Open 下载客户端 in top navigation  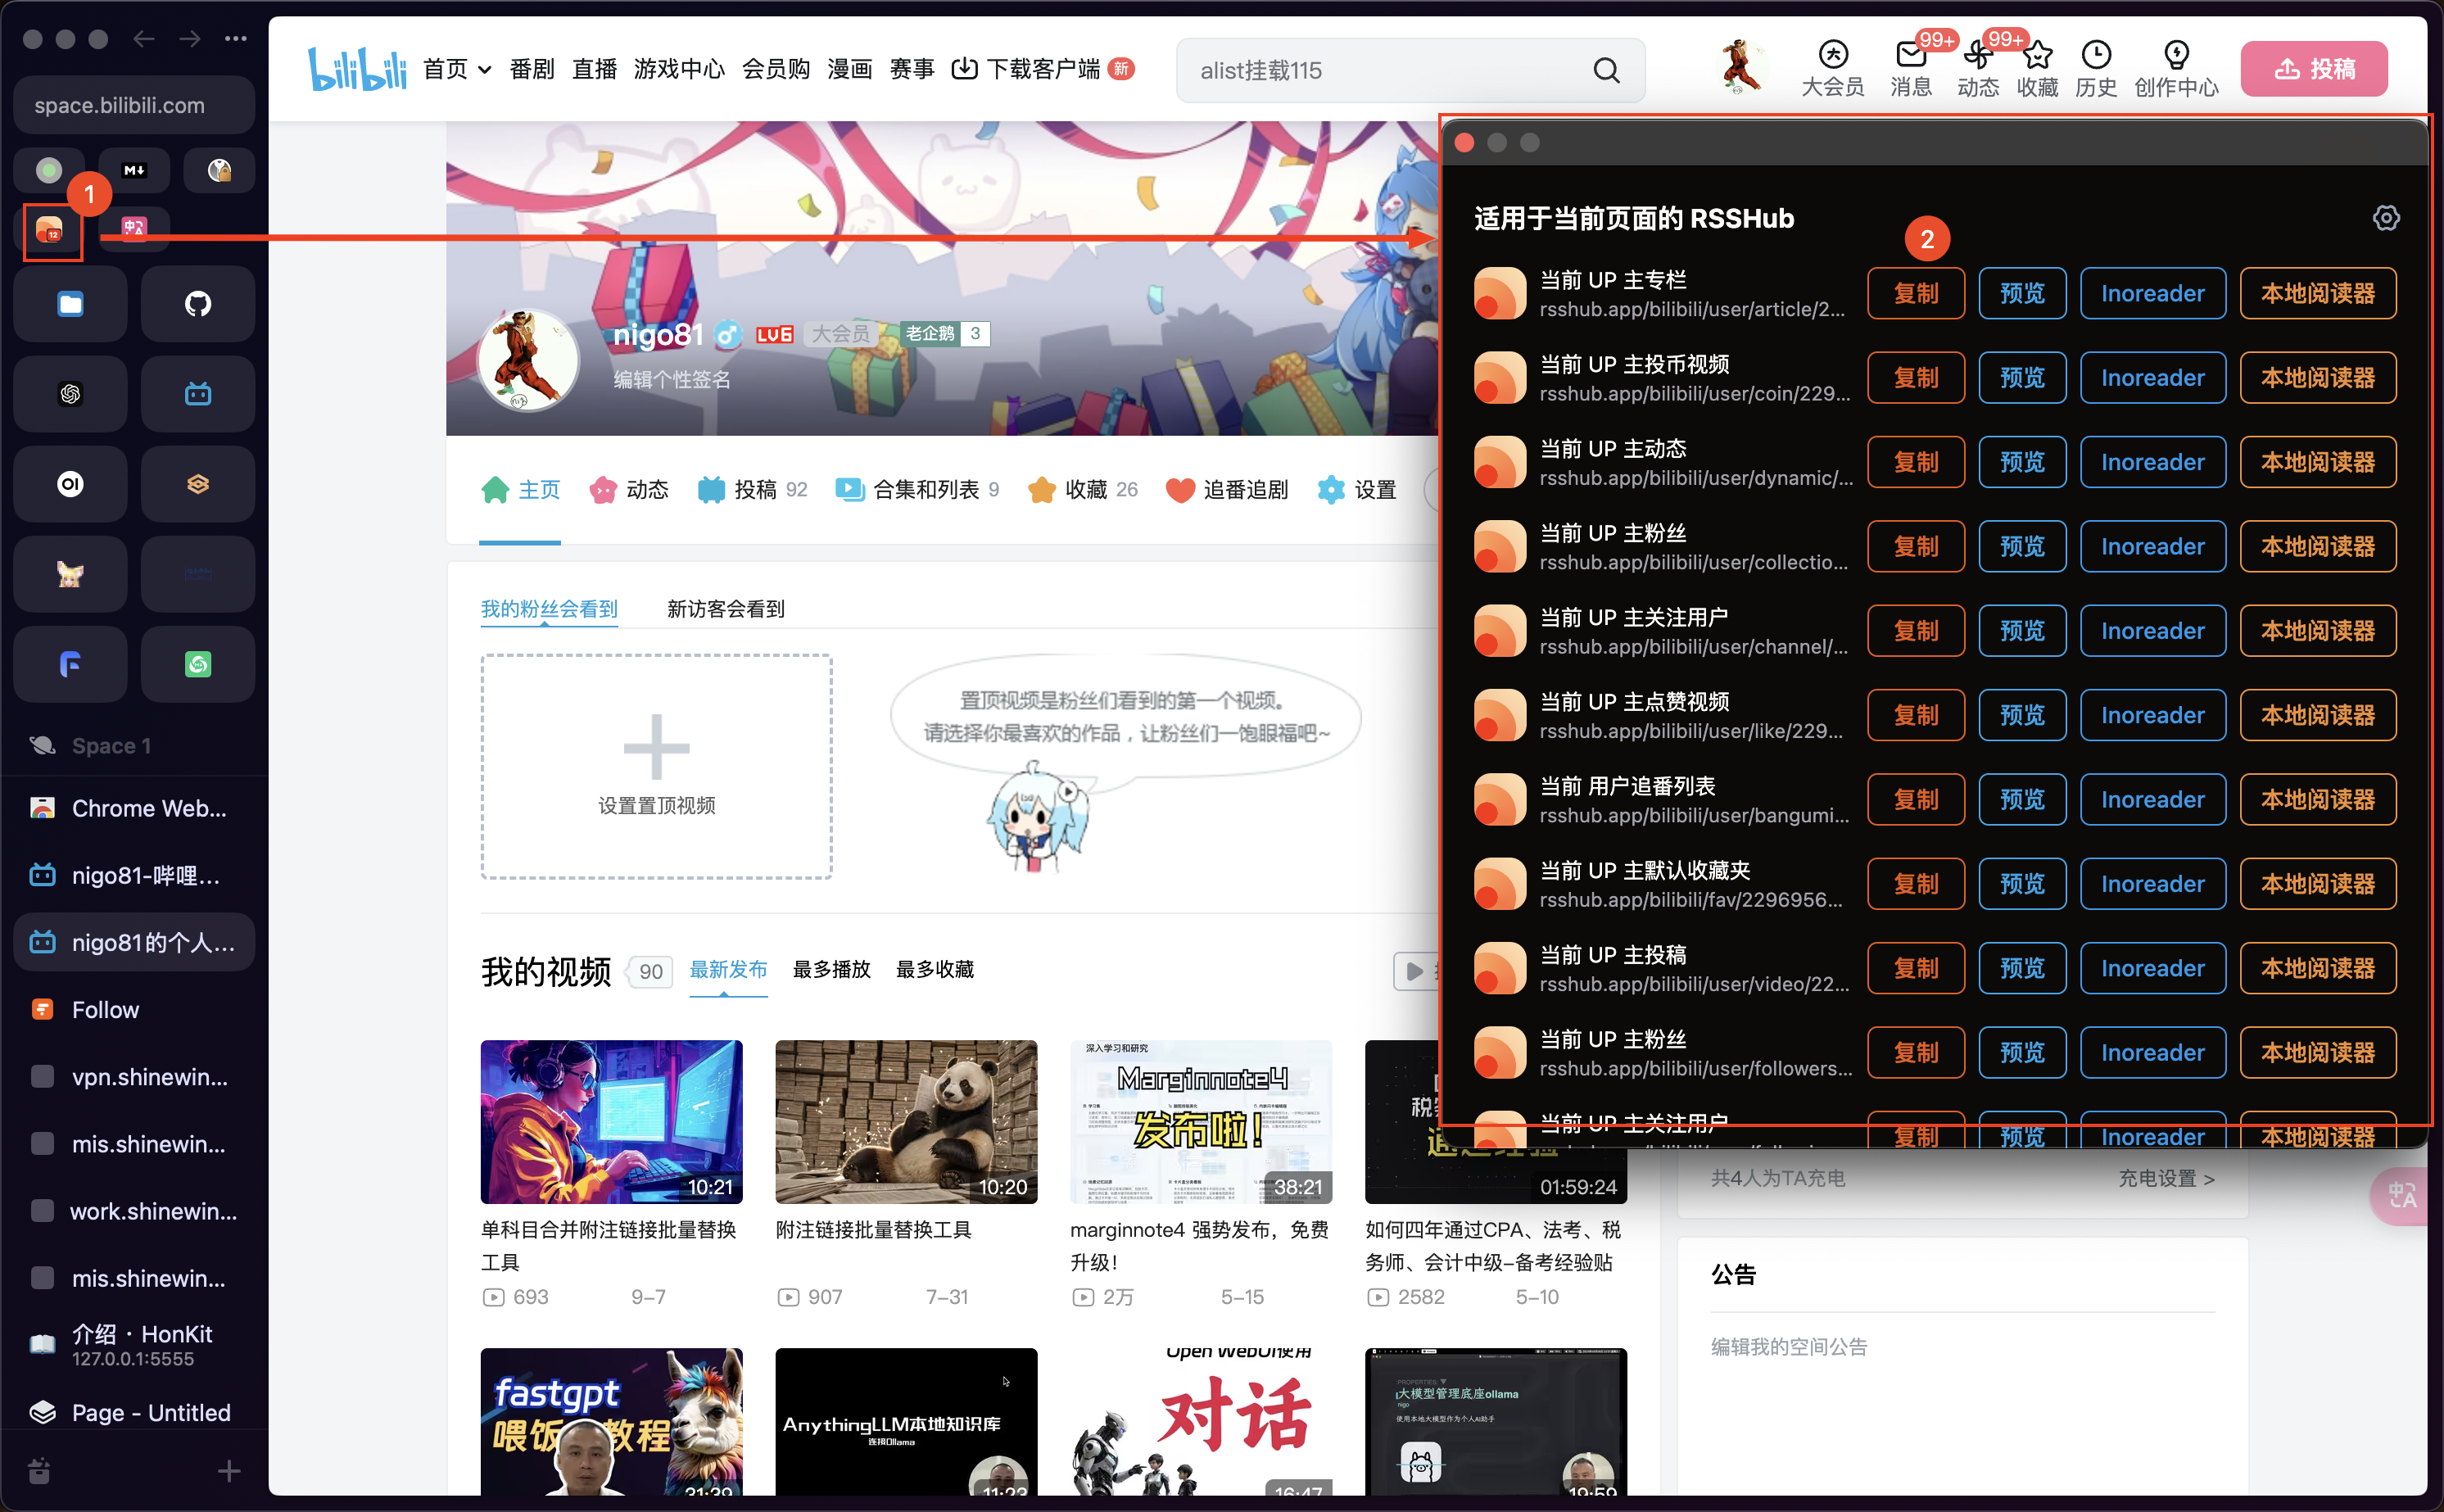click(x=1041, y=69)
